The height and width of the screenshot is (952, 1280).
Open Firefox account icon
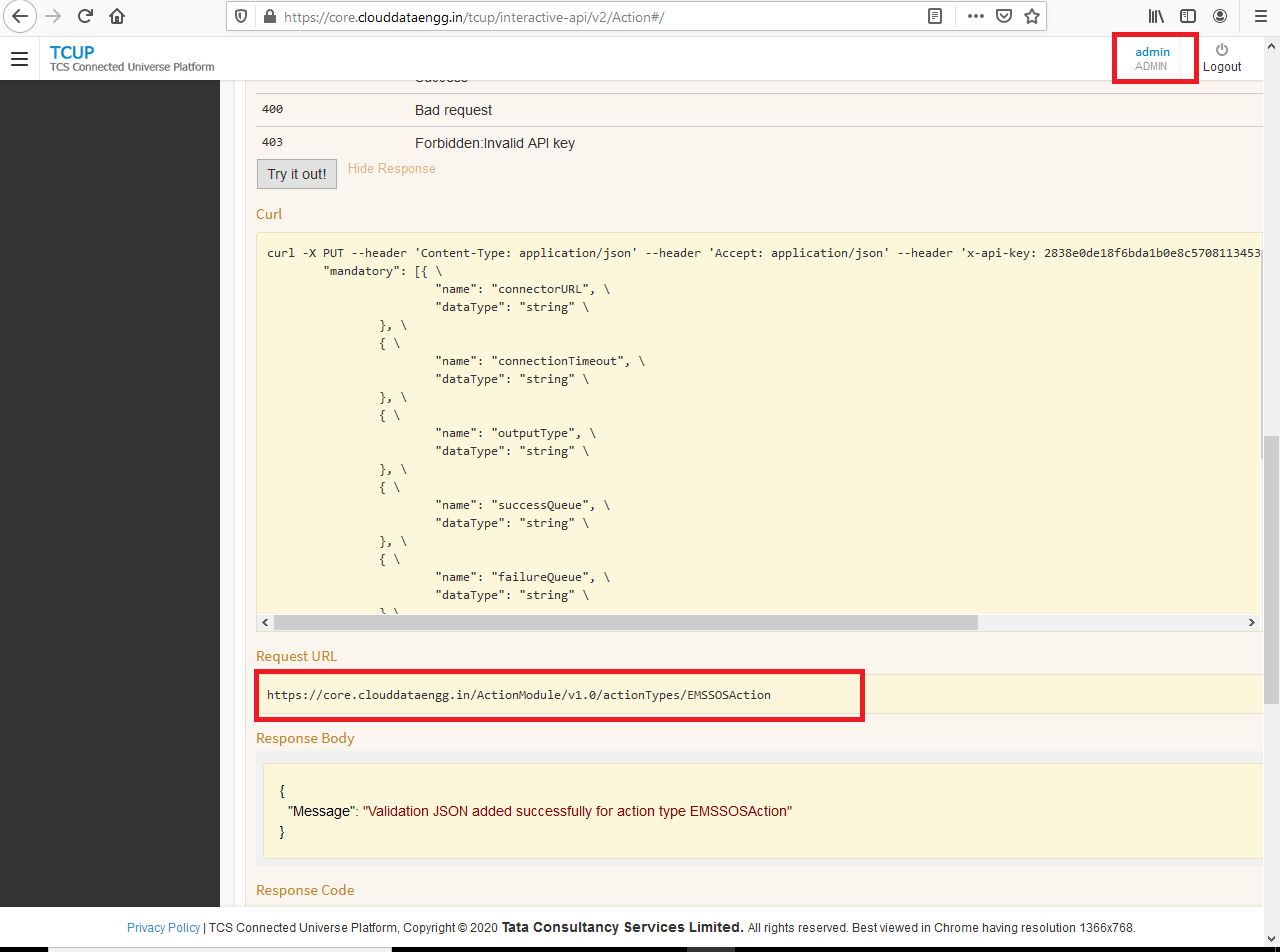tap(1220, 16)
